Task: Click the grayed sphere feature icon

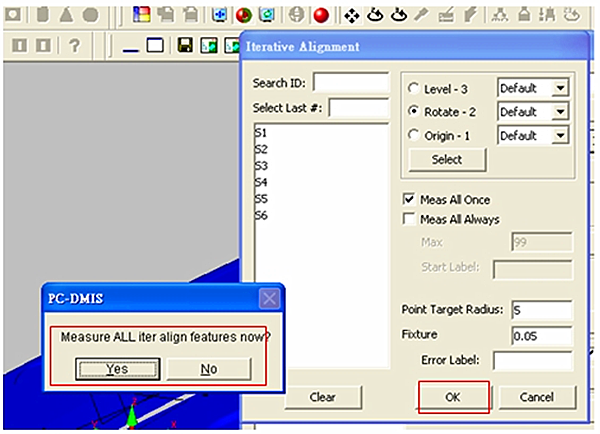Action: tap(90, 15)
